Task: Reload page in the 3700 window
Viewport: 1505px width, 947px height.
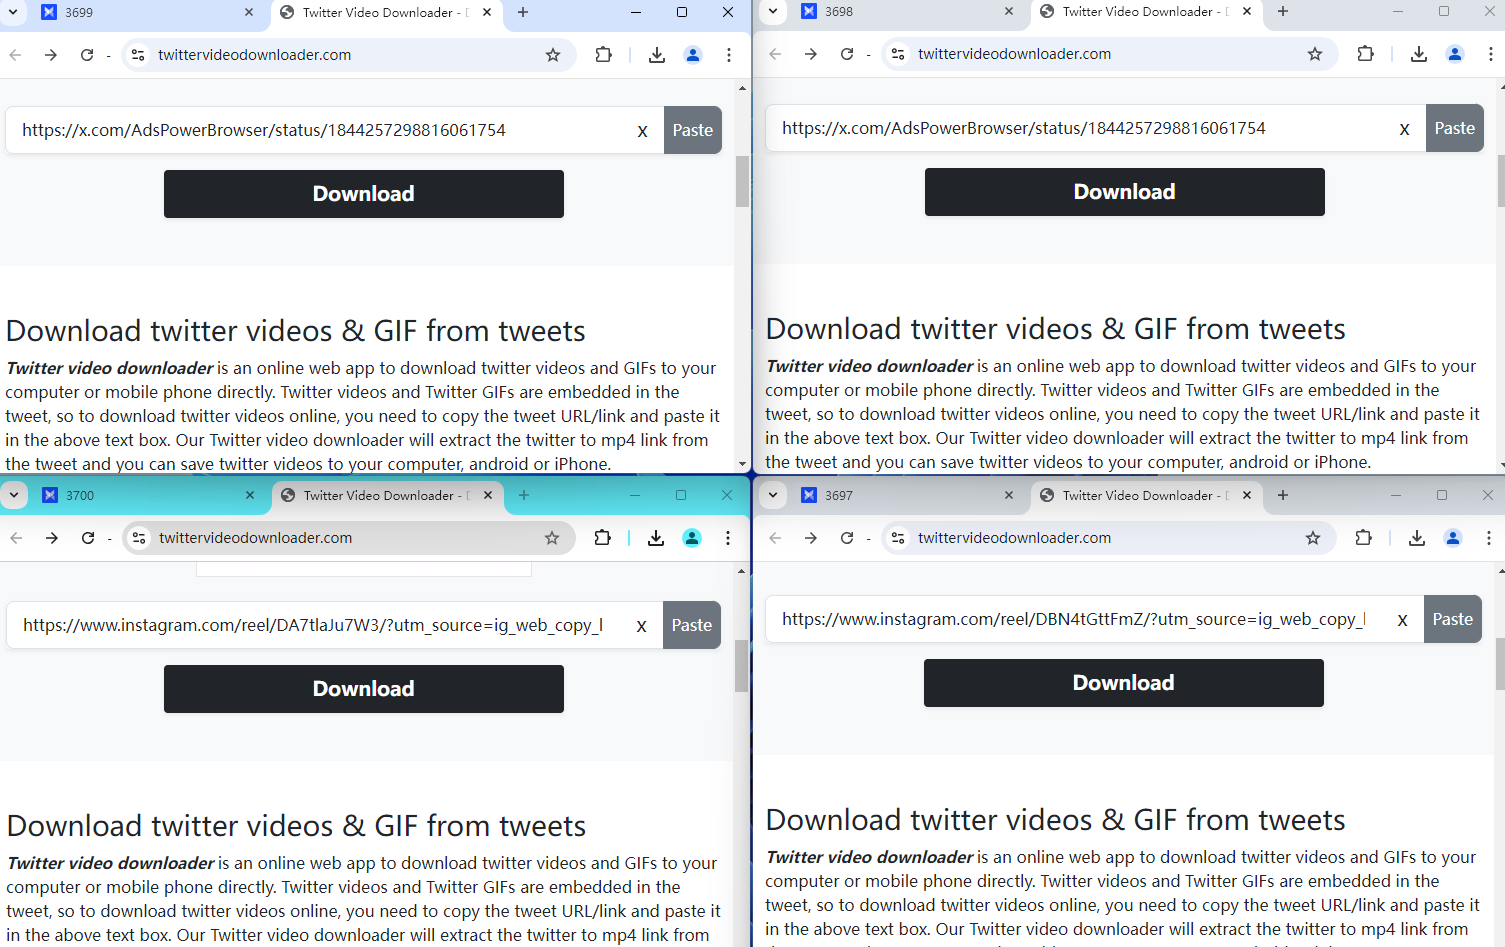Action: (x=88, y=538)
